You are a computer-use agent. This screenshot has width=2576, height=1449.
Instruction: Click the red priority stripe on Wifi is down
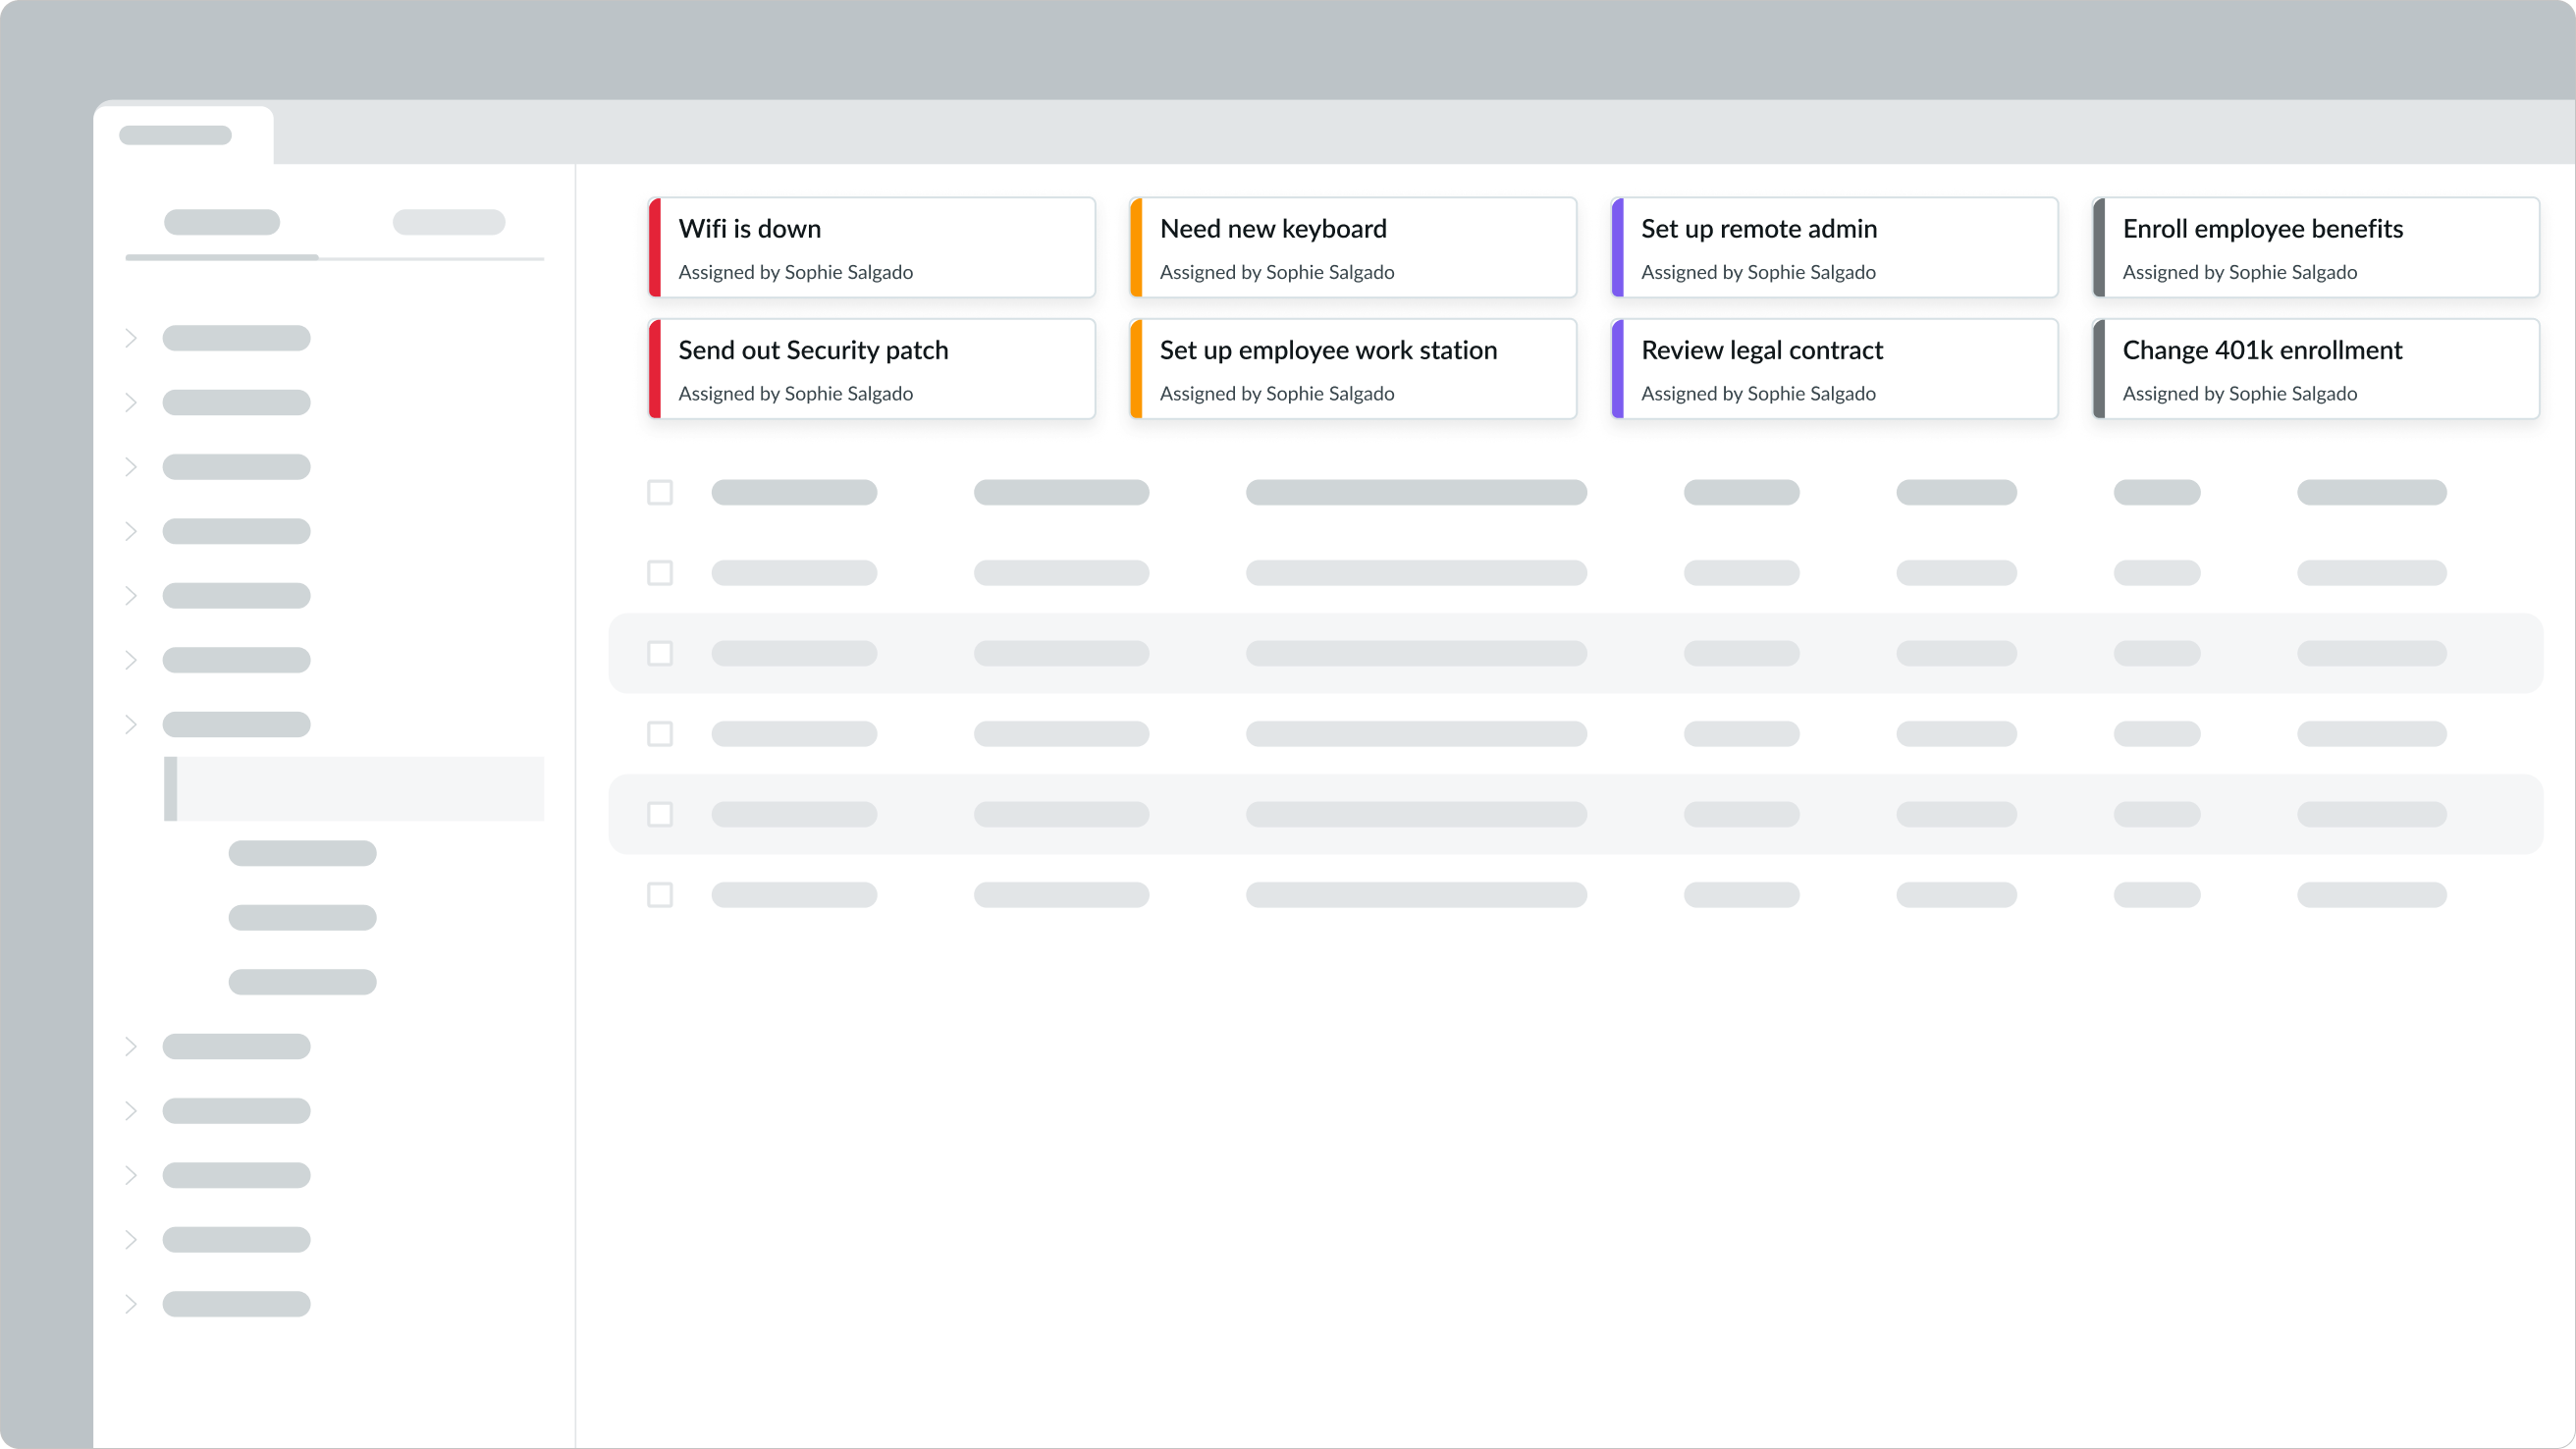pos(655,248)
